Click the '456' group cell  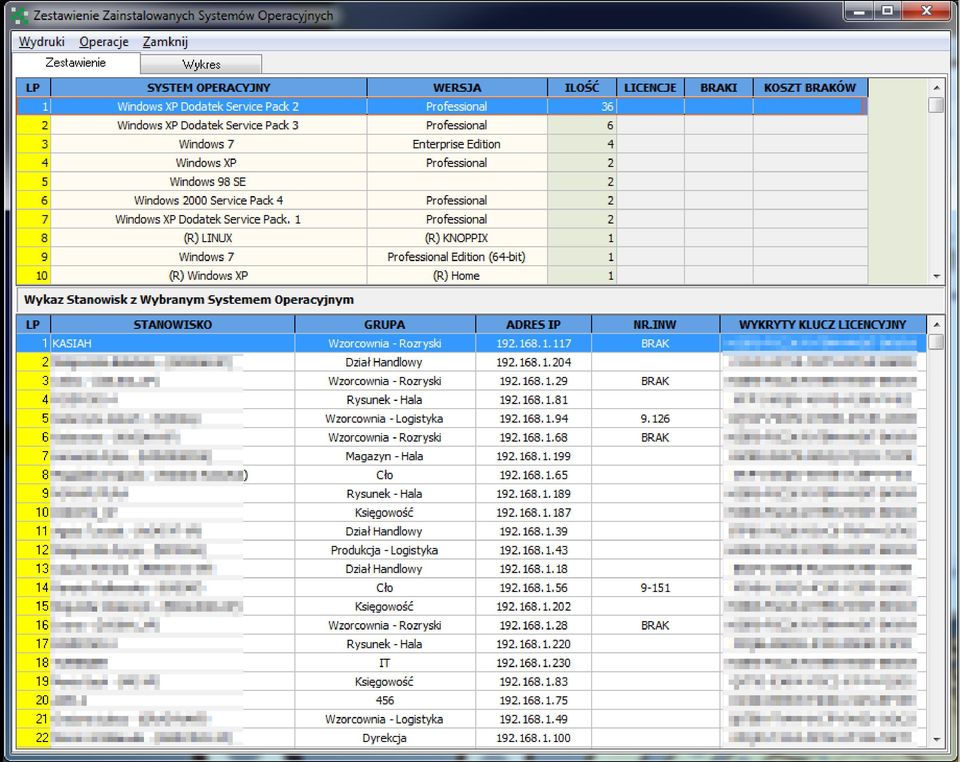[384, 700]
